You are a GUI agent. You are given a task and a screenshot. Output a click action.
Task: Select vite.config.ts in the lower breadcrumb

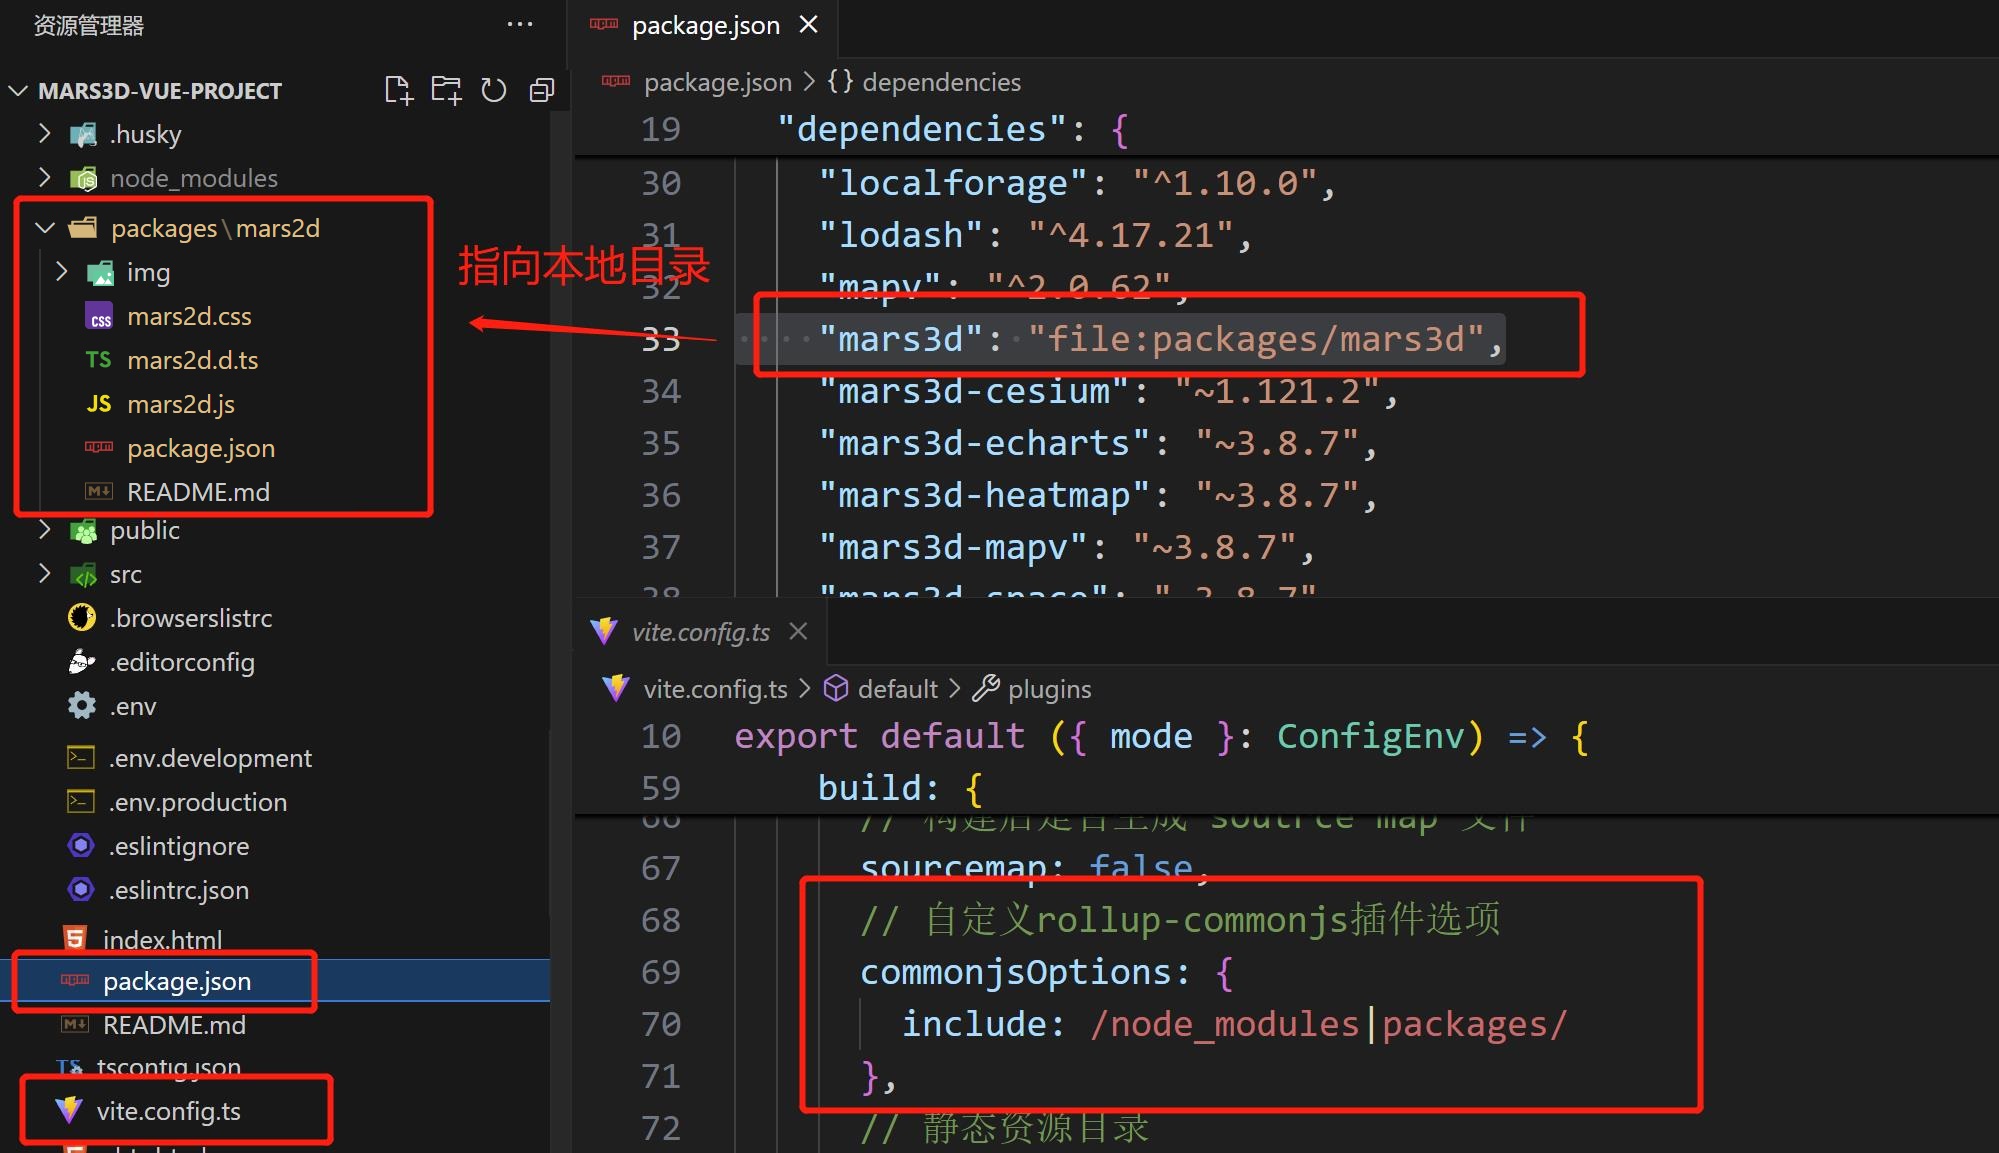715,689
